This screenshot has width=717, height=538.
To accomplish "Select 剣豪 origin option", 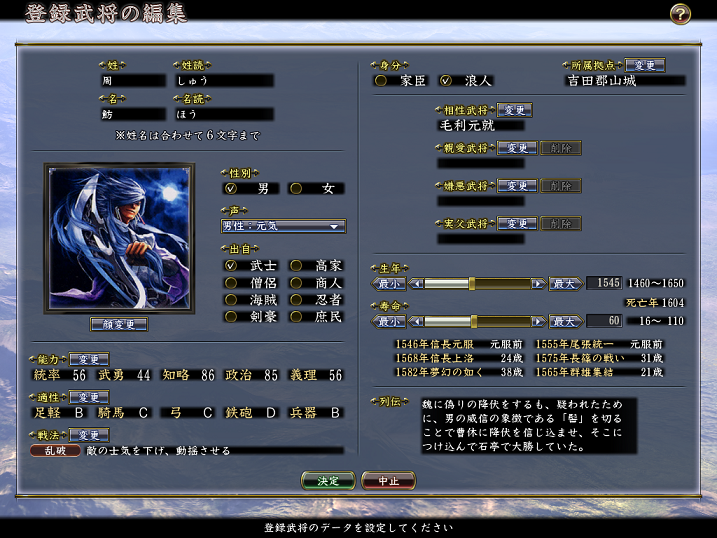I will pyautogui.click(x=232, y=316).
